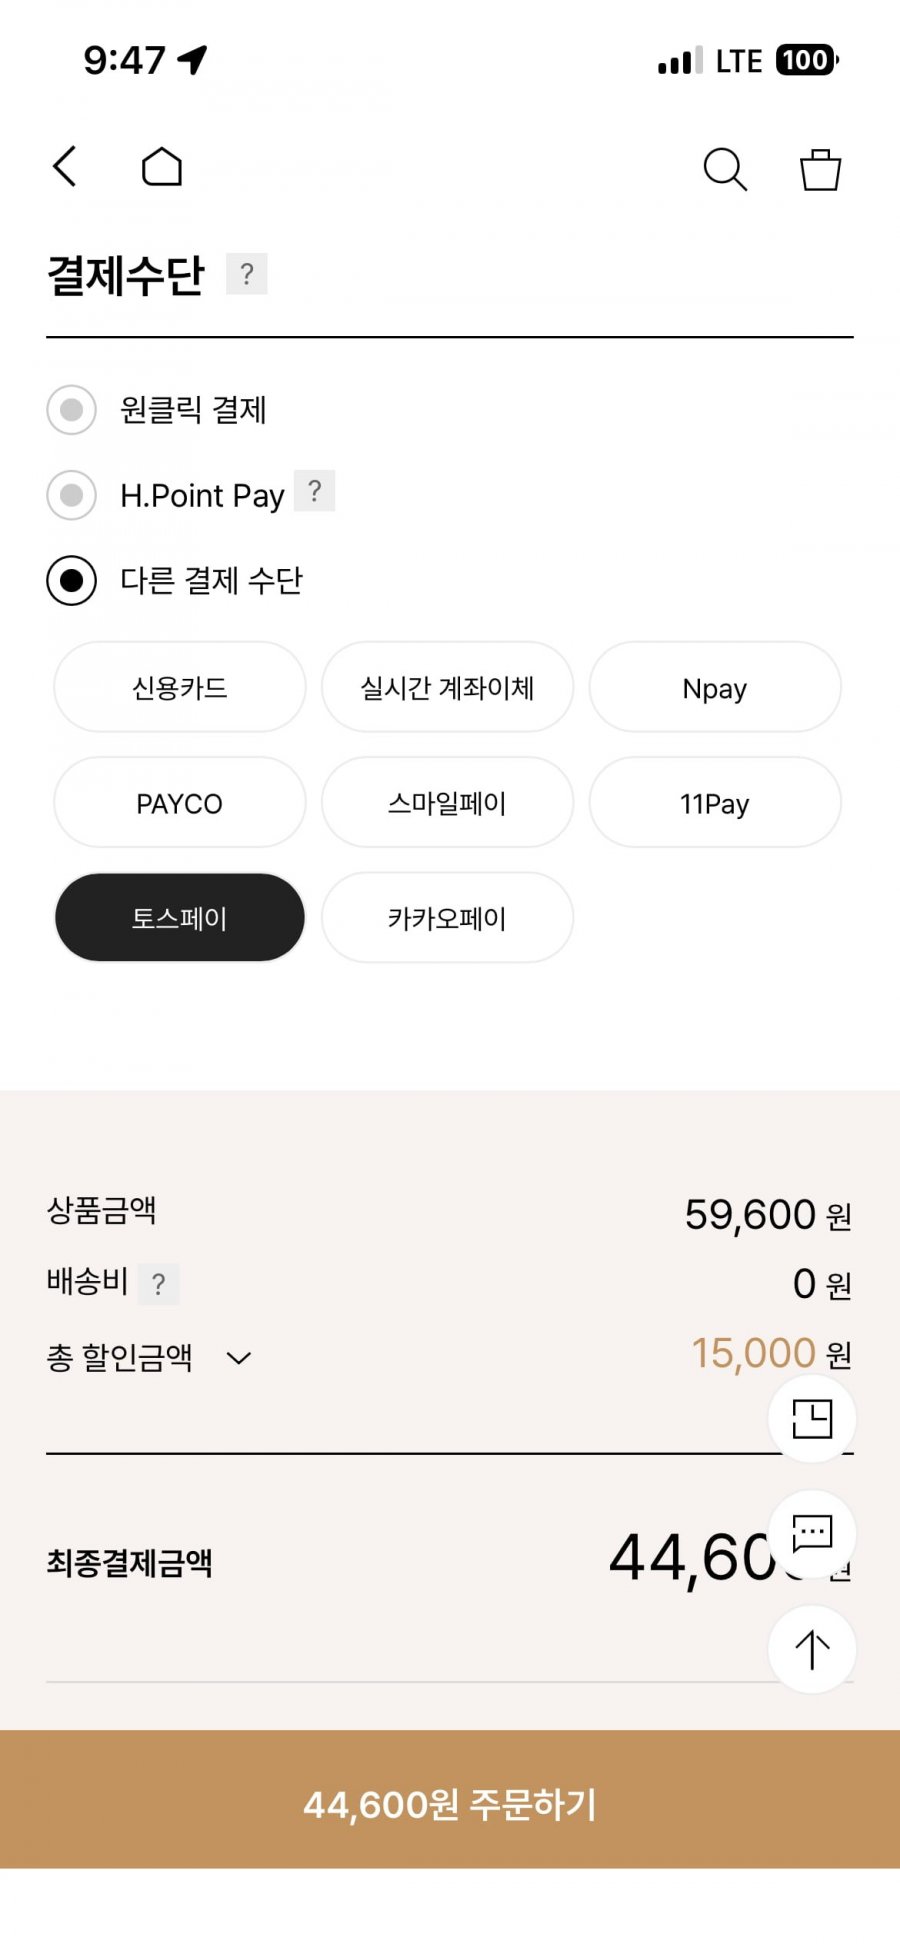
Task: Open the chat bubble floating button
Action: [x=812, y=1533]
